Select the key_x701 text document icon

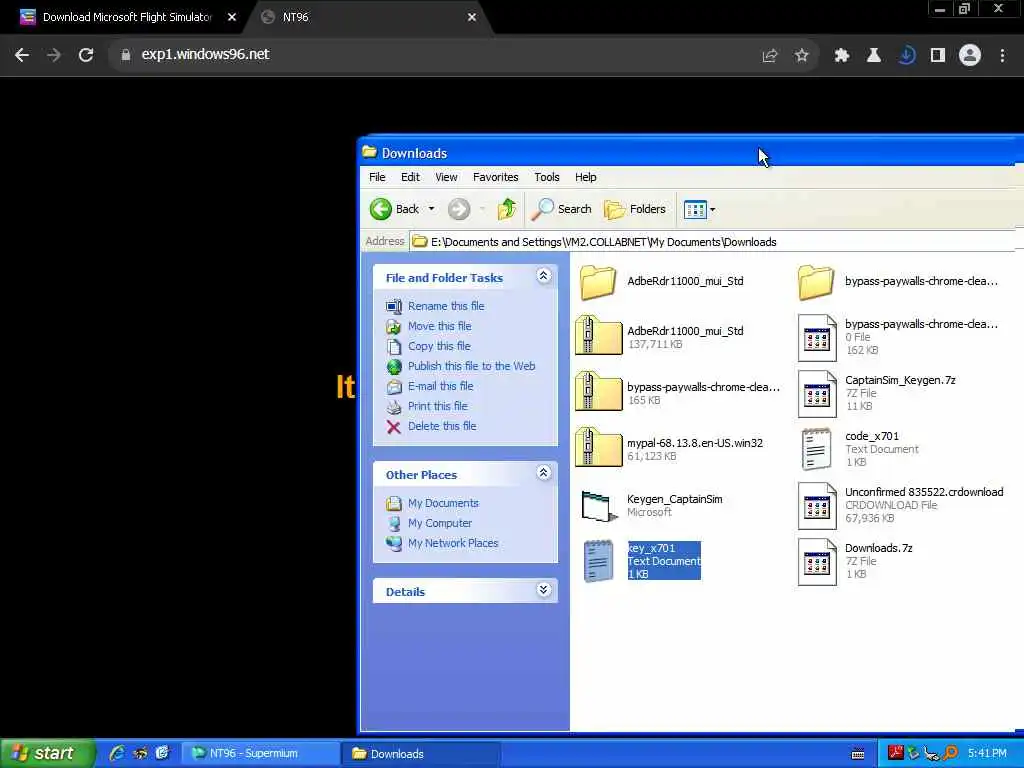[598, 560]
